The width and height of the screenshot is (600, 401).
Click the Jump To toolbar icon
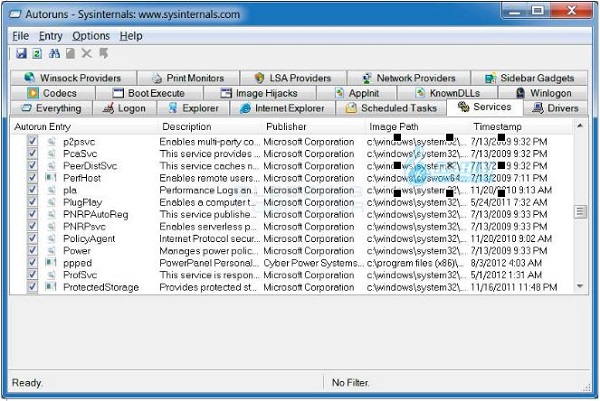point(103,53)
